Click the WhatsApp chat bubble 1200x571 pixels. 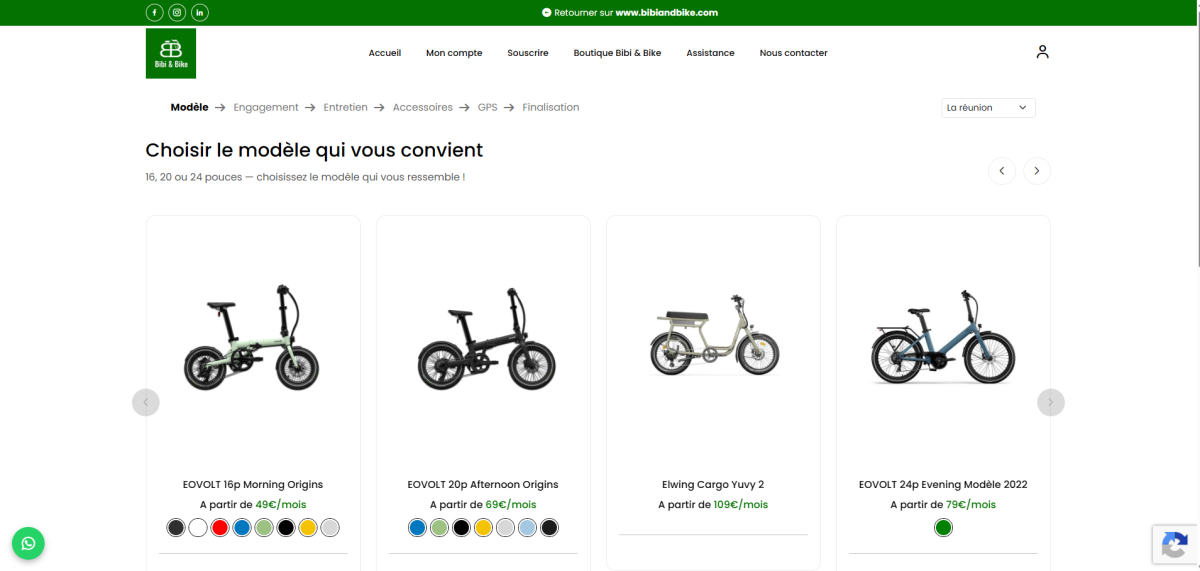pos(28,543)
